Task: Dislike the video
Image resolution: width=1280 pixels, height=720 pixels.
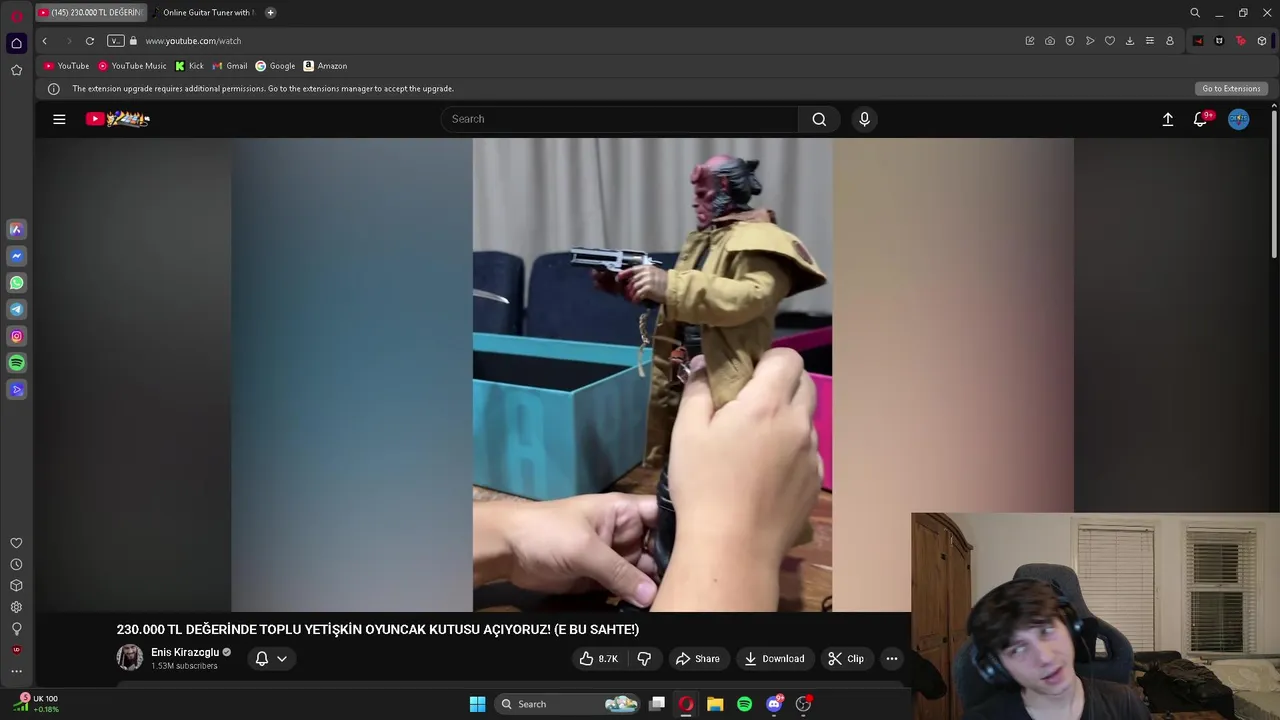Action: 644,659
